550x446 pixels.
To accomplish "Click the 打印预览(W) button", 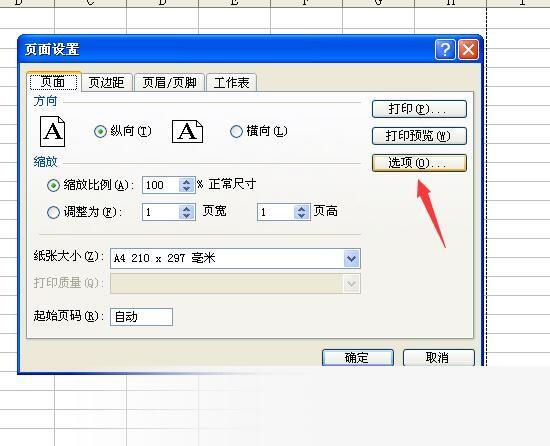I will coord(419,136).
